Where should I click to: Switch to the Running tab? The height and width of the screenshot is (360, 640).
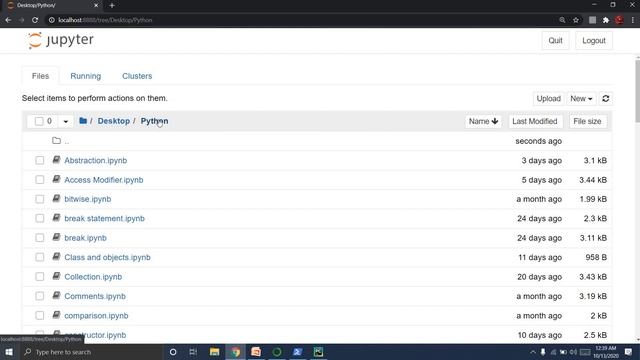click(86, 76)
